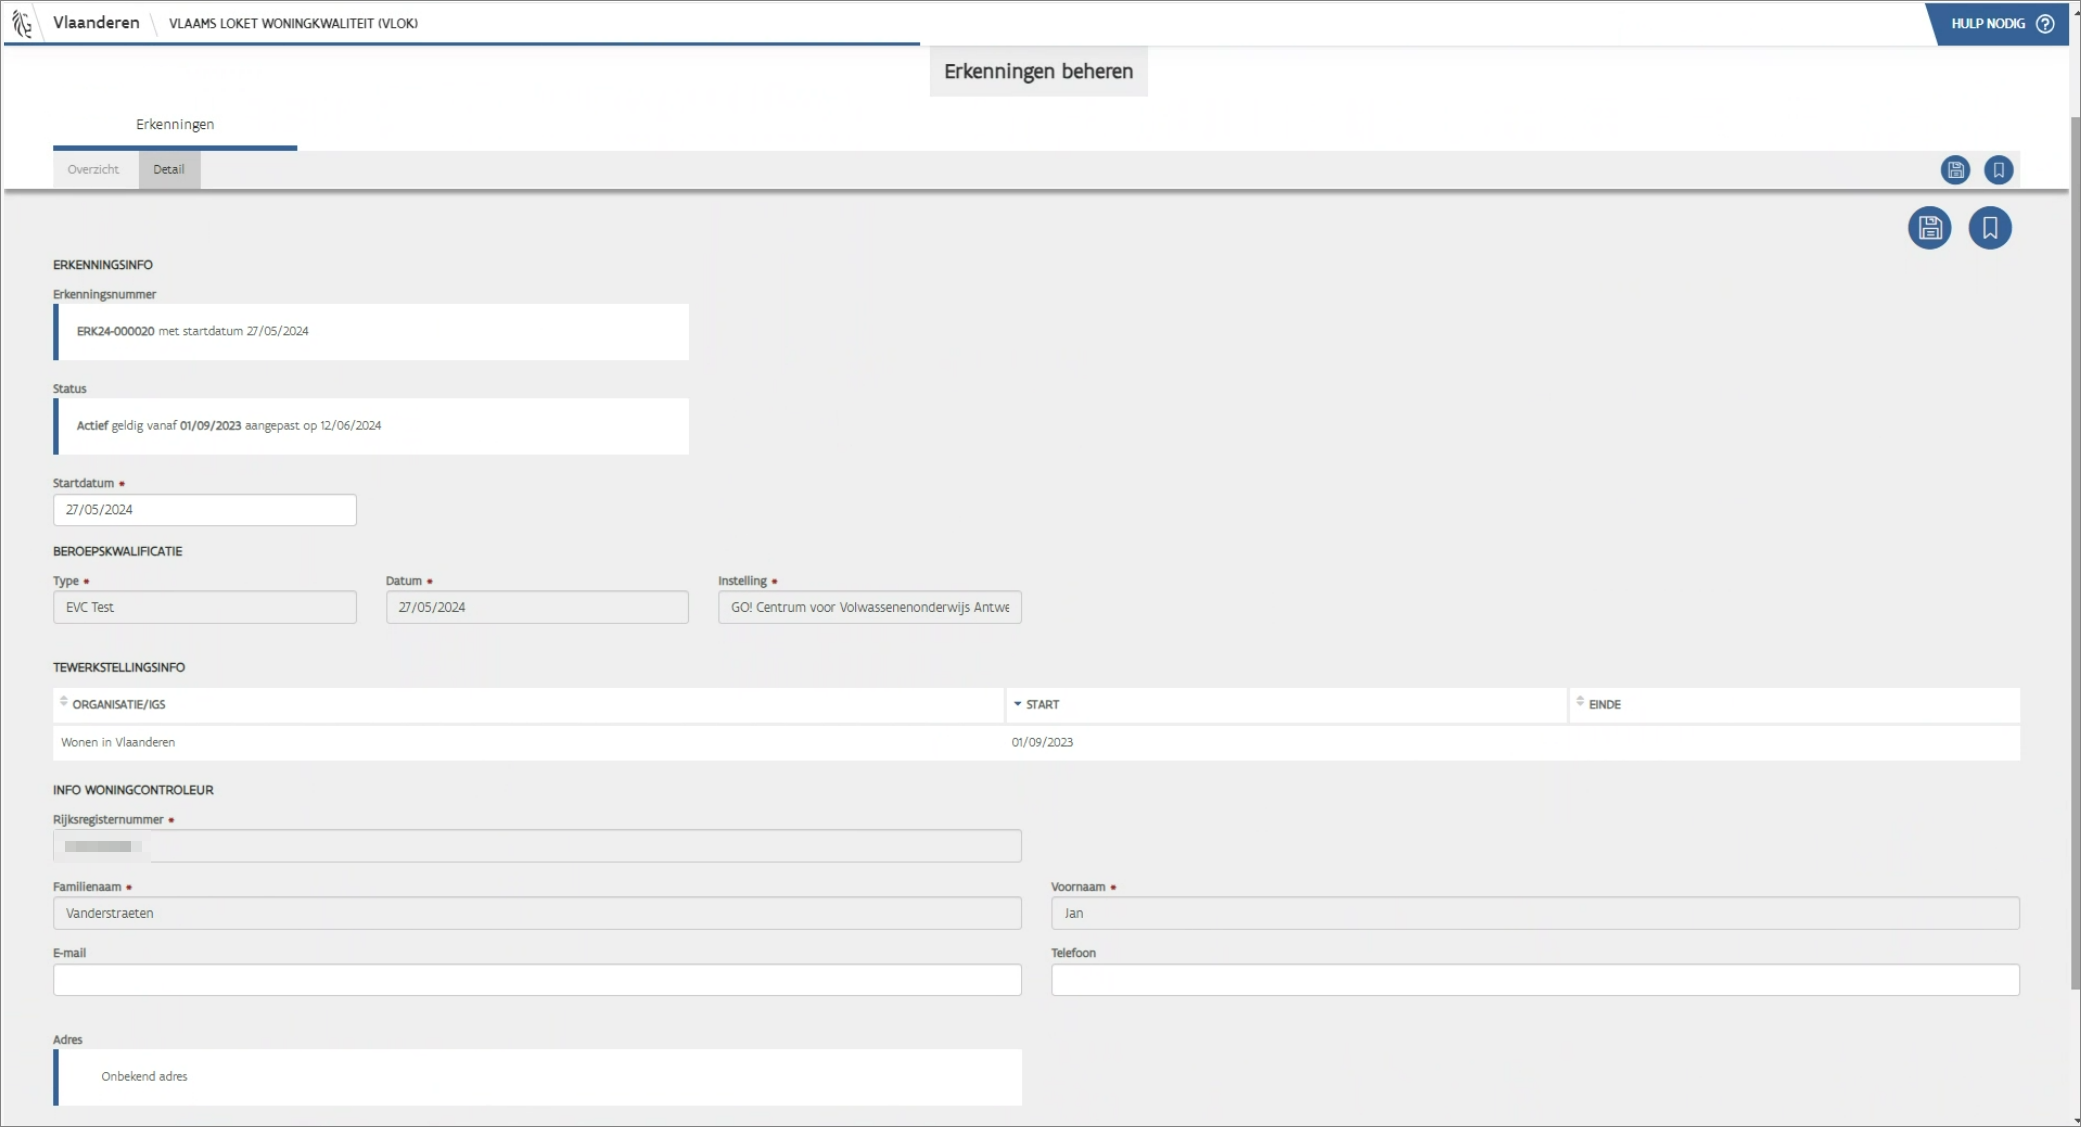Toggle sort order on Start column

(1041, 705)
